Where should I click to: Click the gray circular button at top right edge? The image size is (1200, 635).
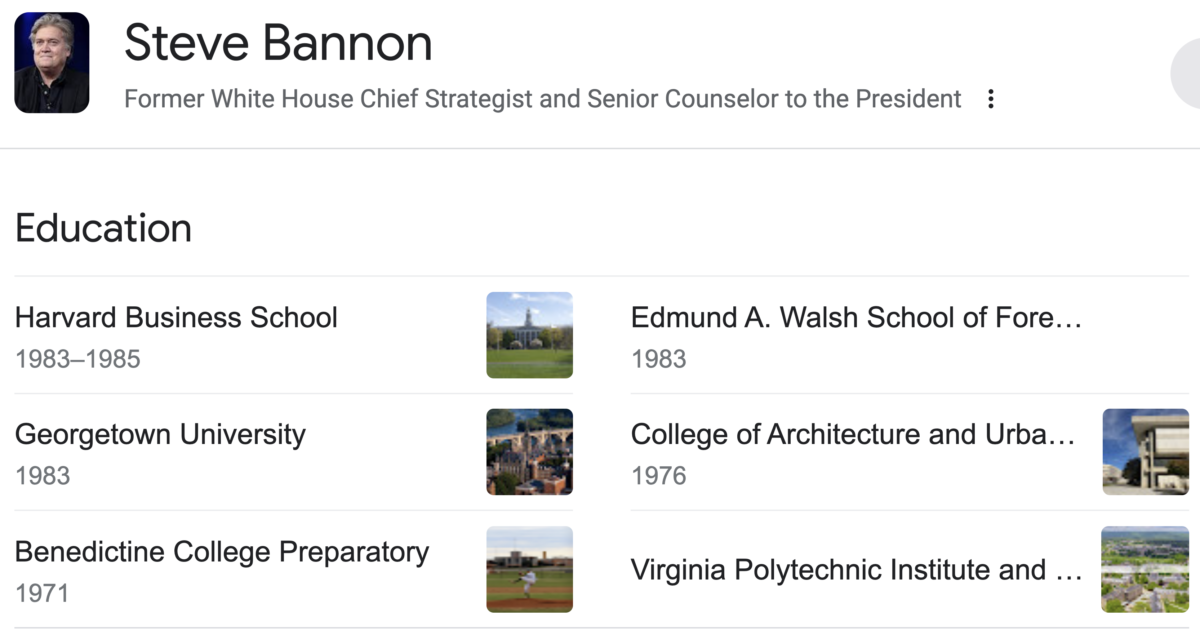click(1186, 77)
